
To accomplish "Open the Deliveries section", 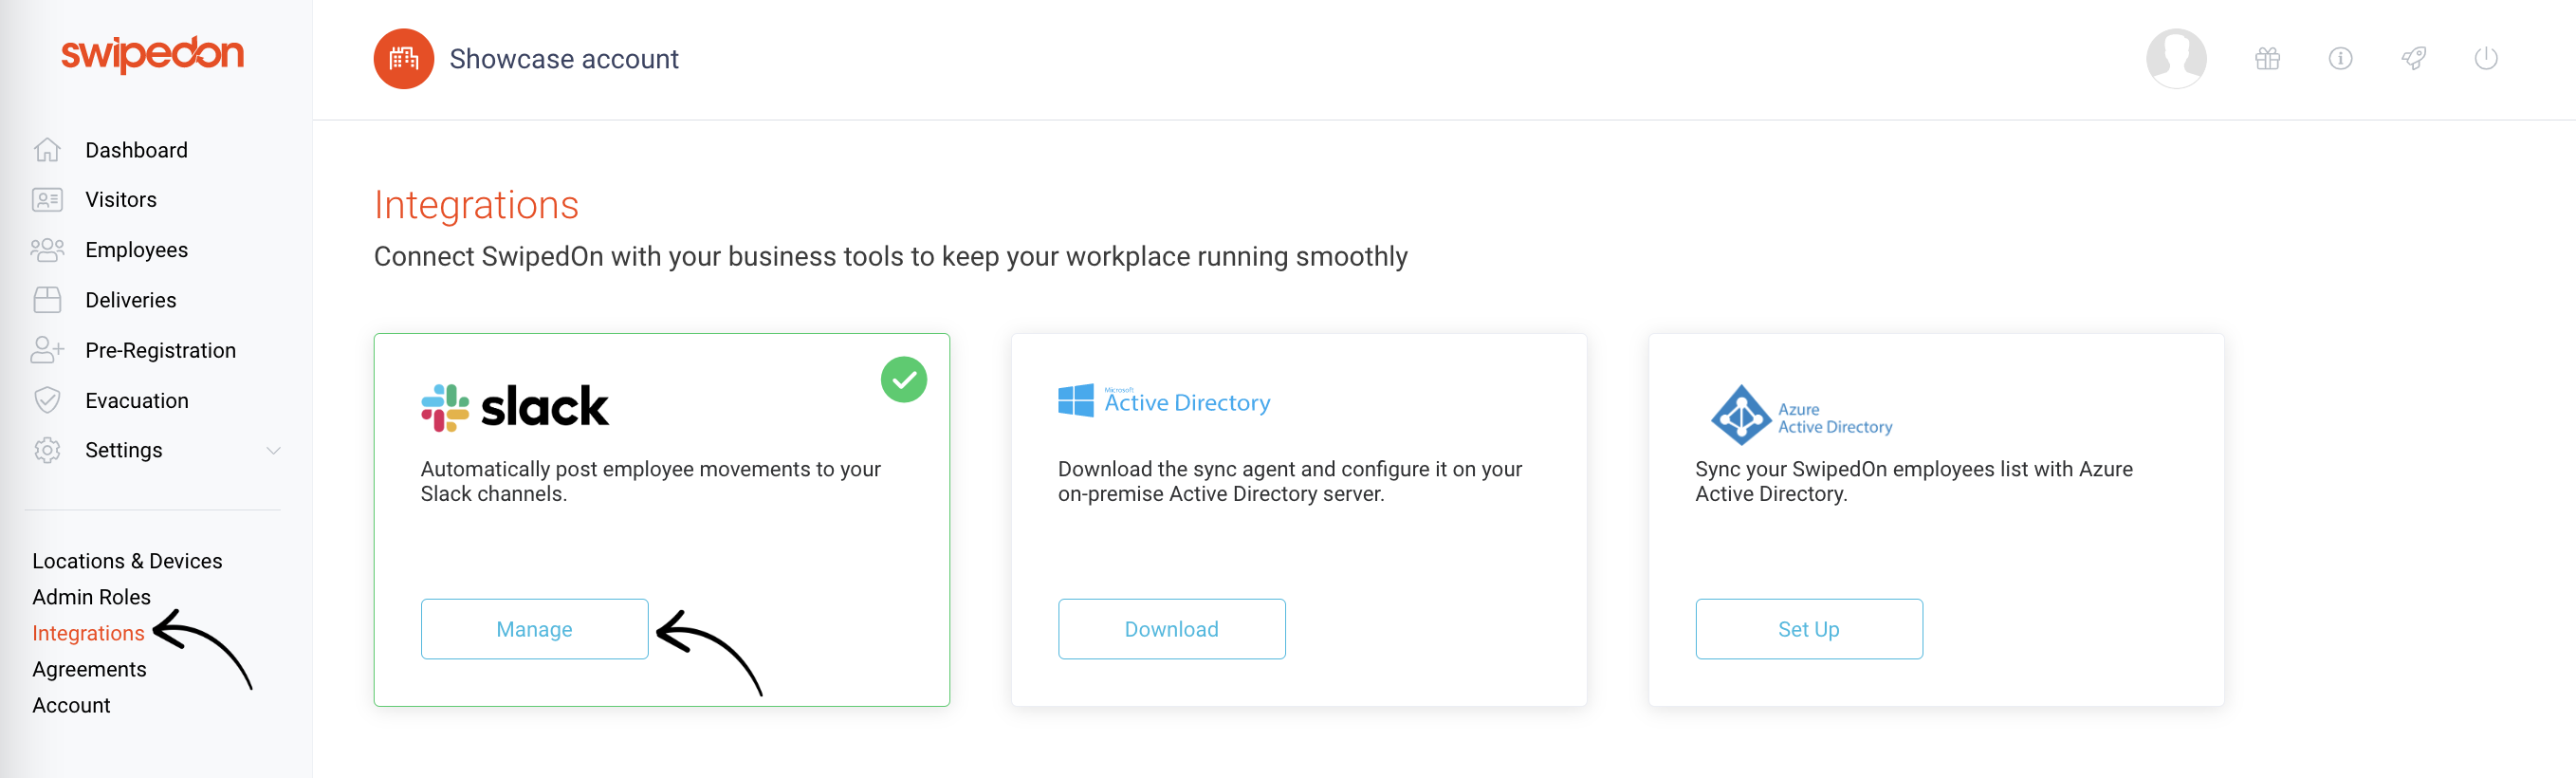I will pyautogui.click(x=131, y=300).
